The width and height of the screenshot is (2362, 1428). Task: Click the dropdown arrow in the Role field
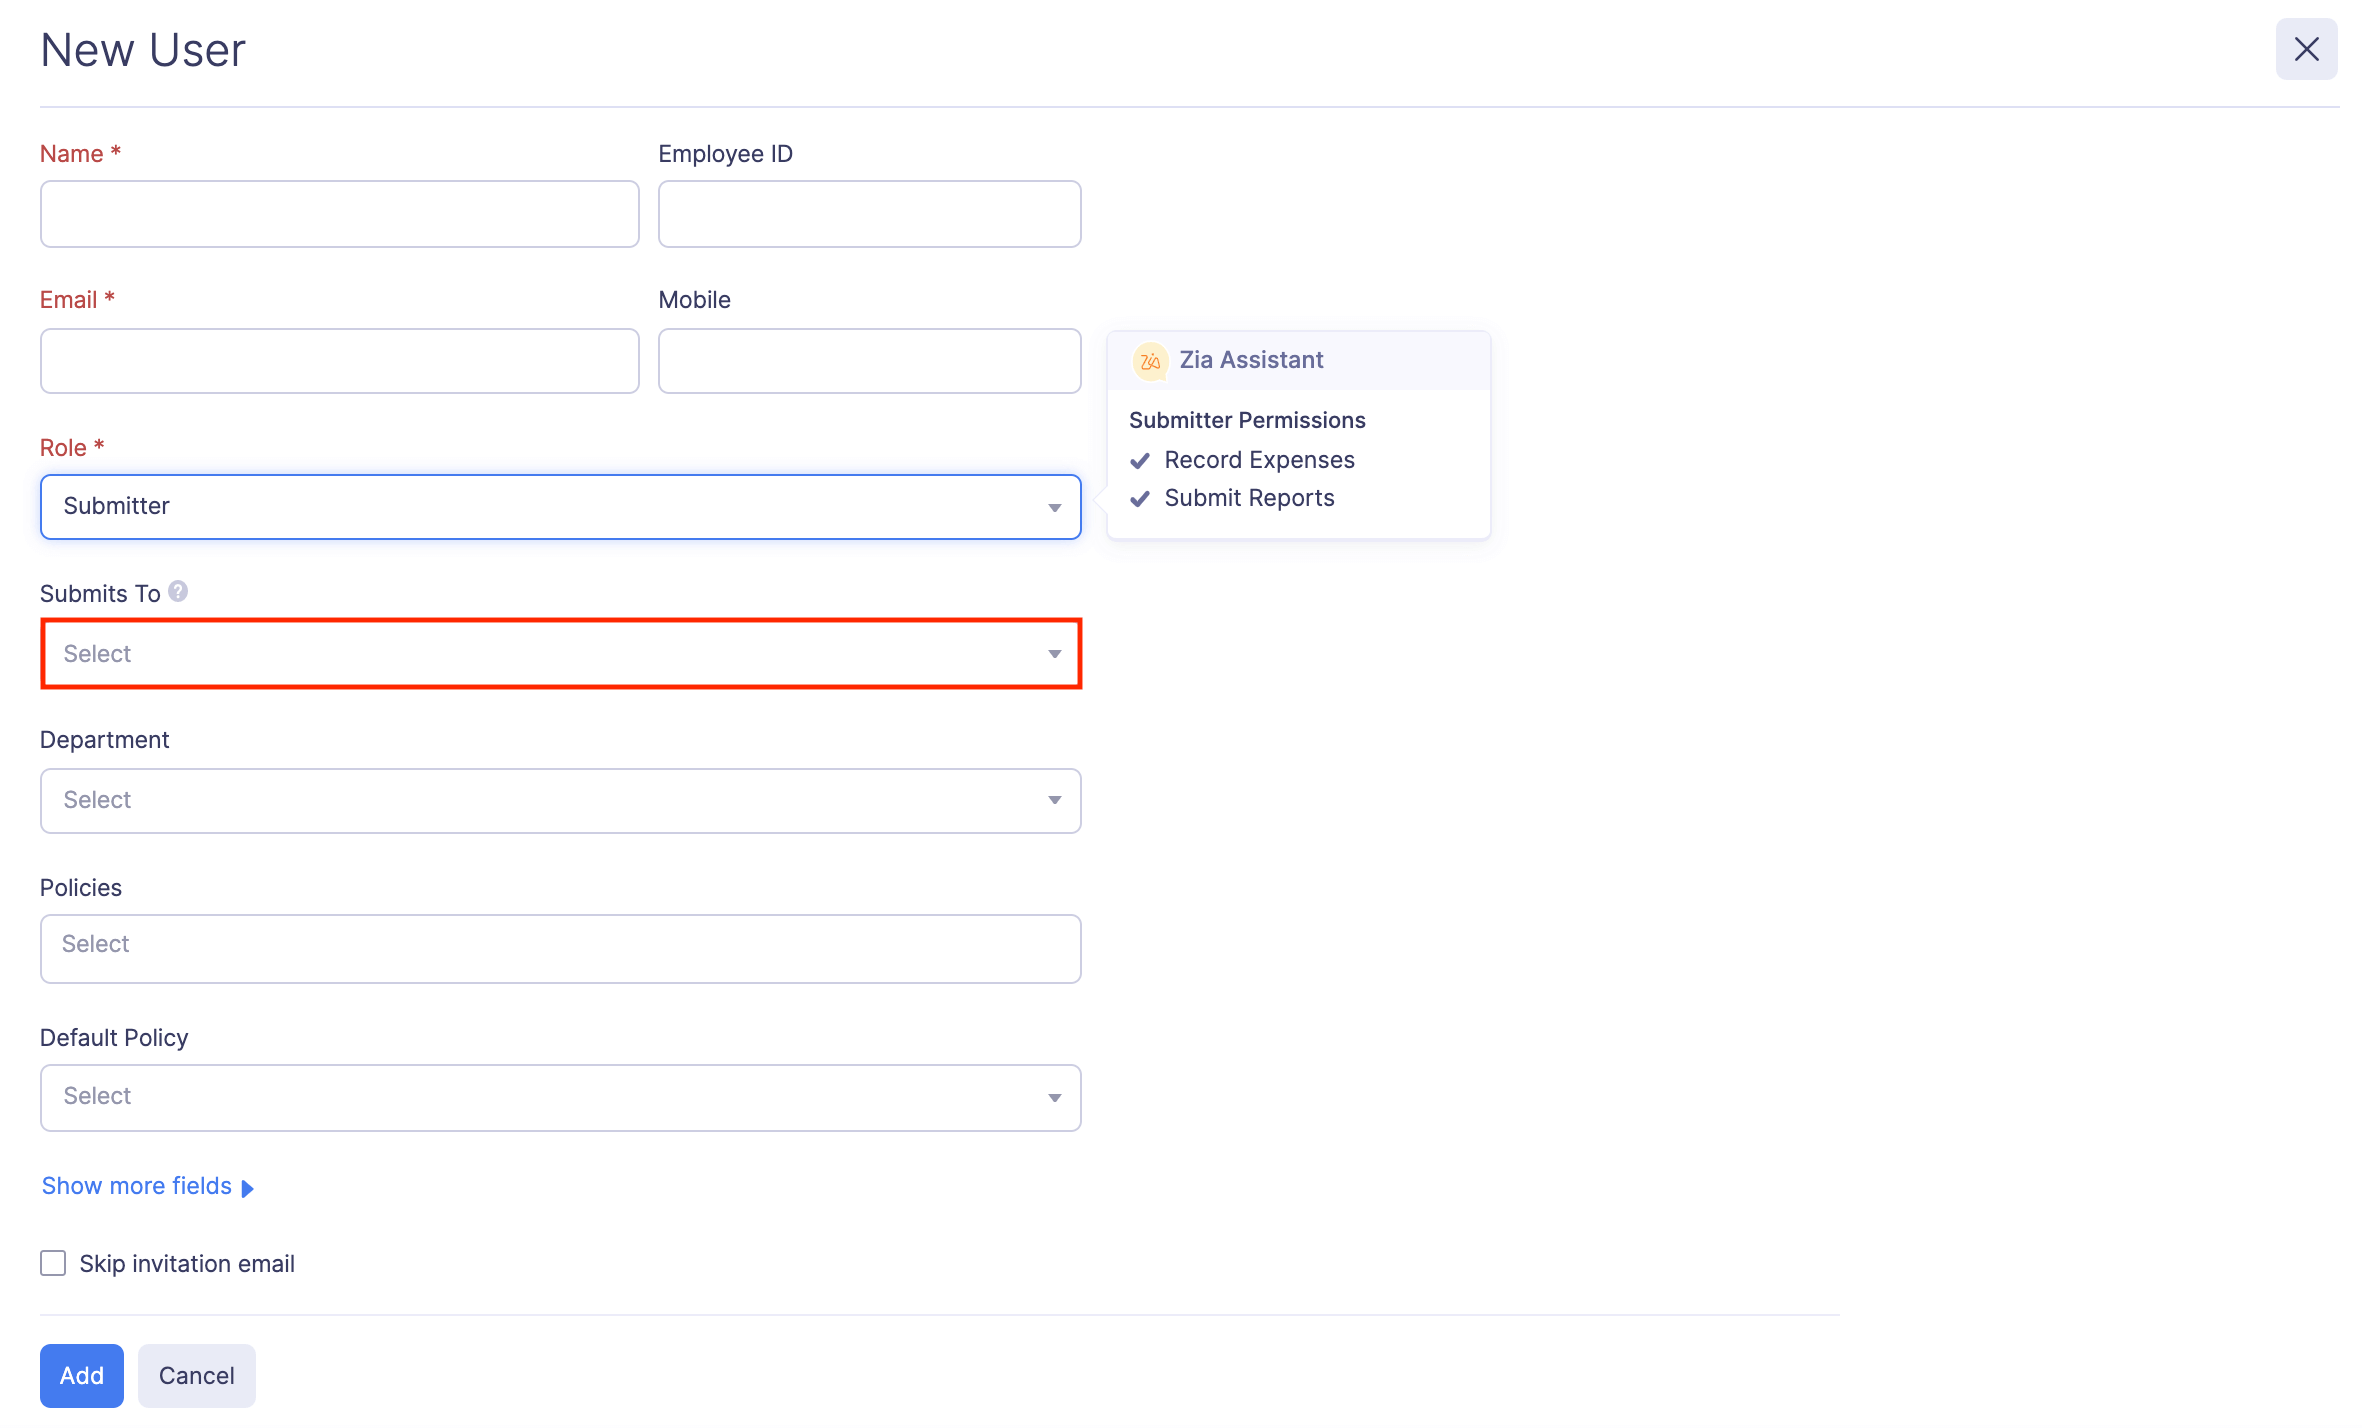click(1054, 507)
